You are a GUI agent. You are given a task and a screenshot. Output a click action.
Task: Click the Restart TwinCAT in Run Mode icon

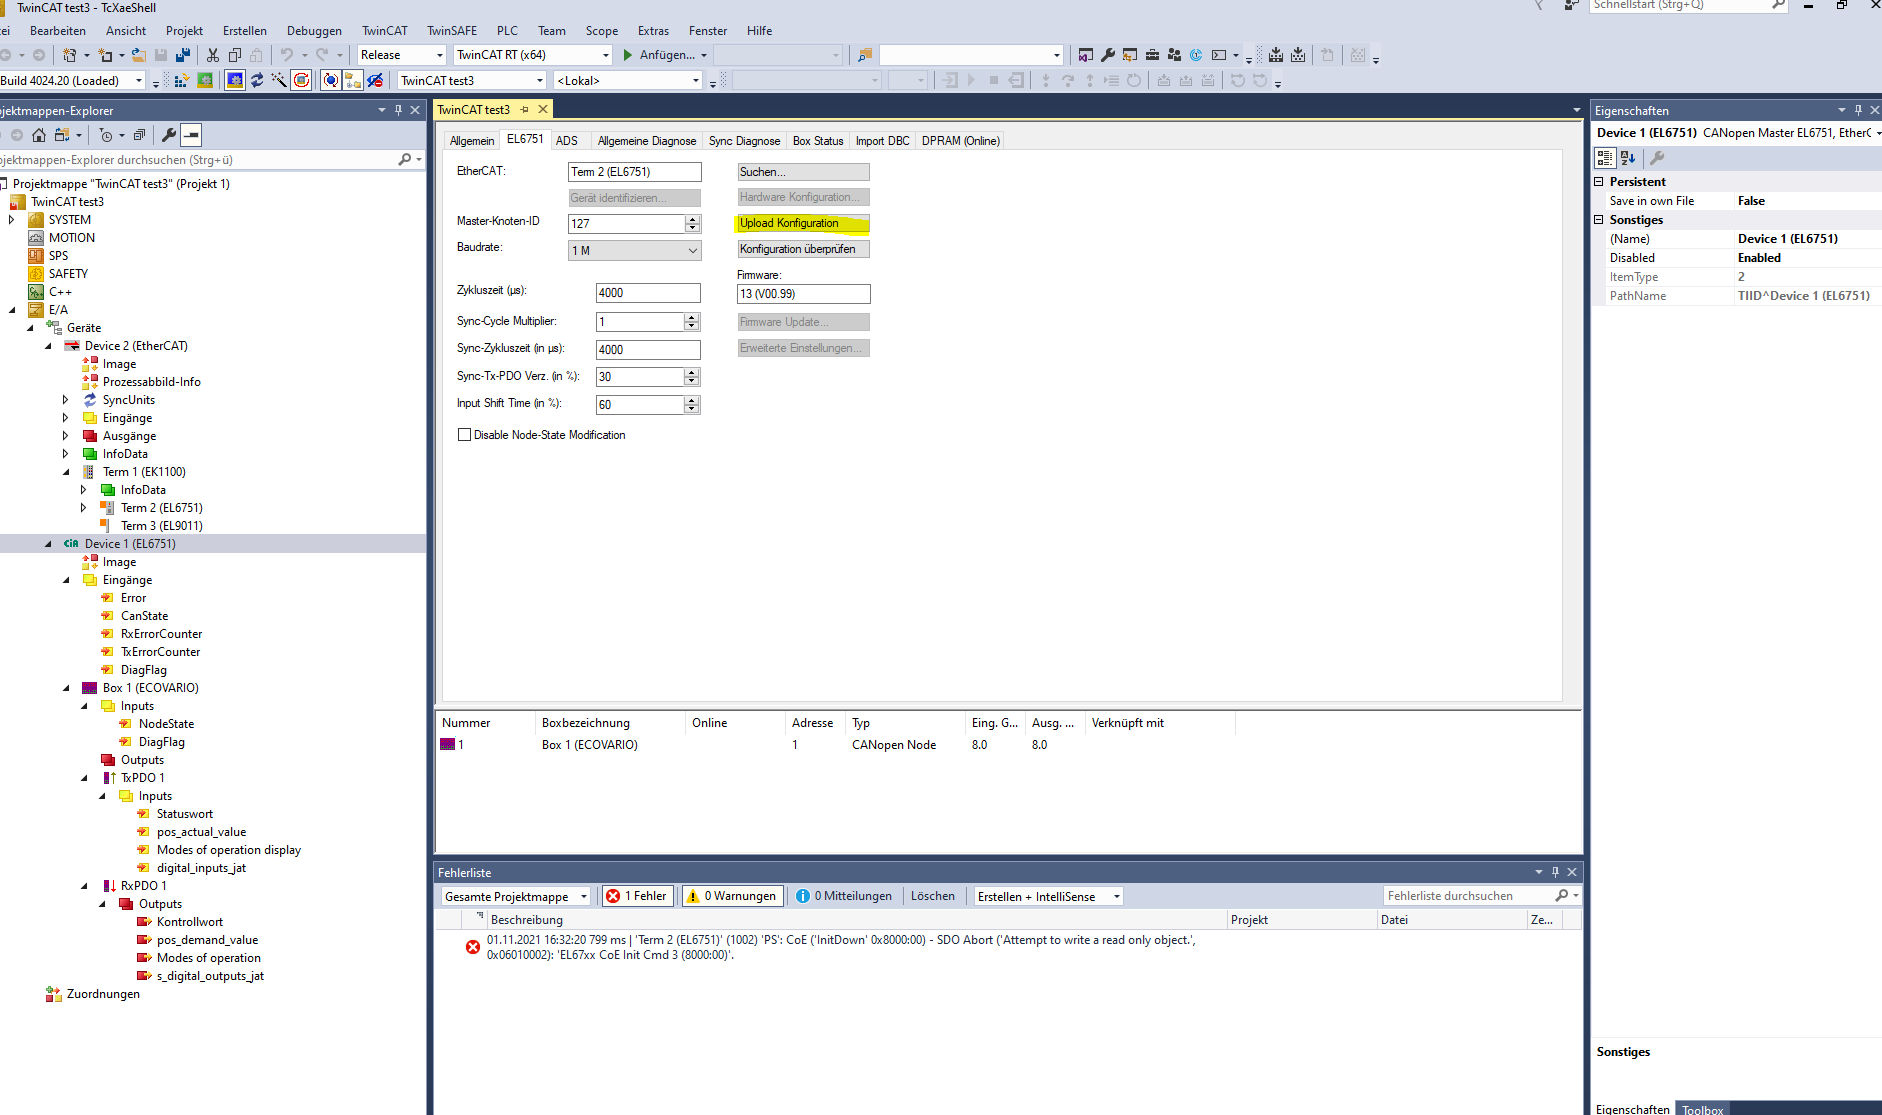point(205,80)
